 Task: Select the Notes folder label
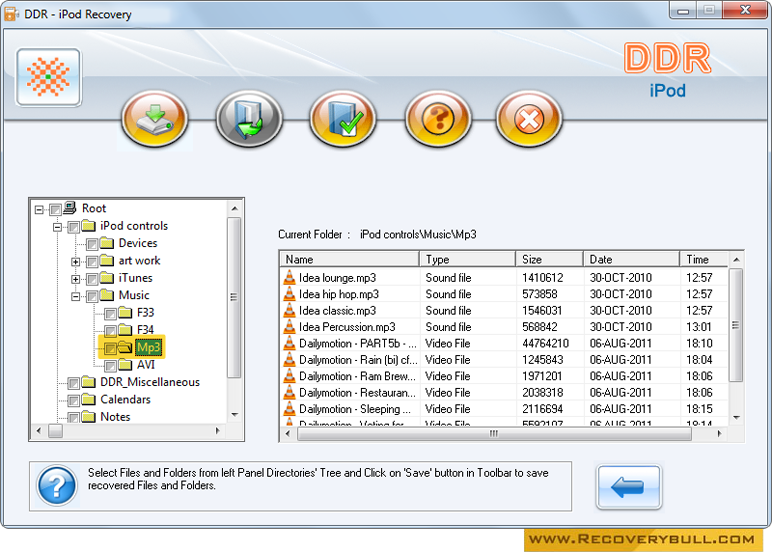point(115,417)
